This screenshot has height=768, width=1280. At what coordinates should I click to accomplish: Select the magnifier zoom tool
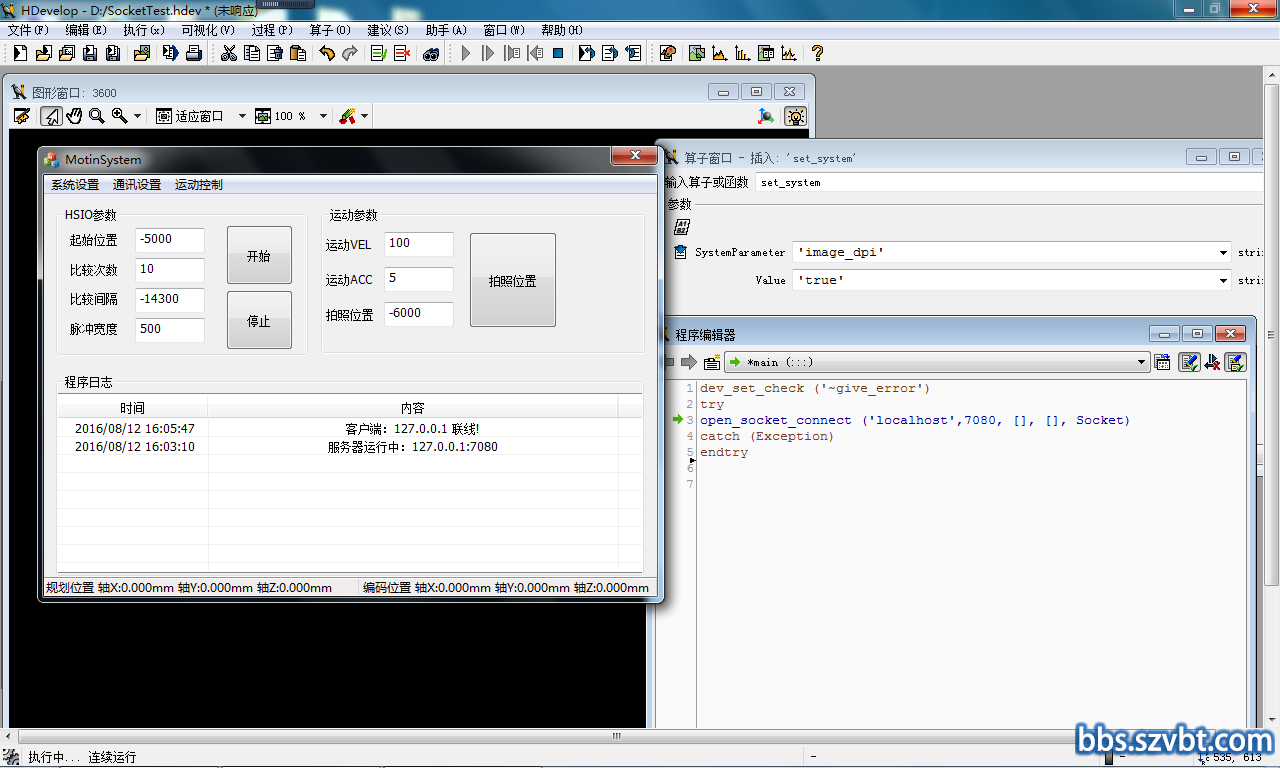pos(97,116)
